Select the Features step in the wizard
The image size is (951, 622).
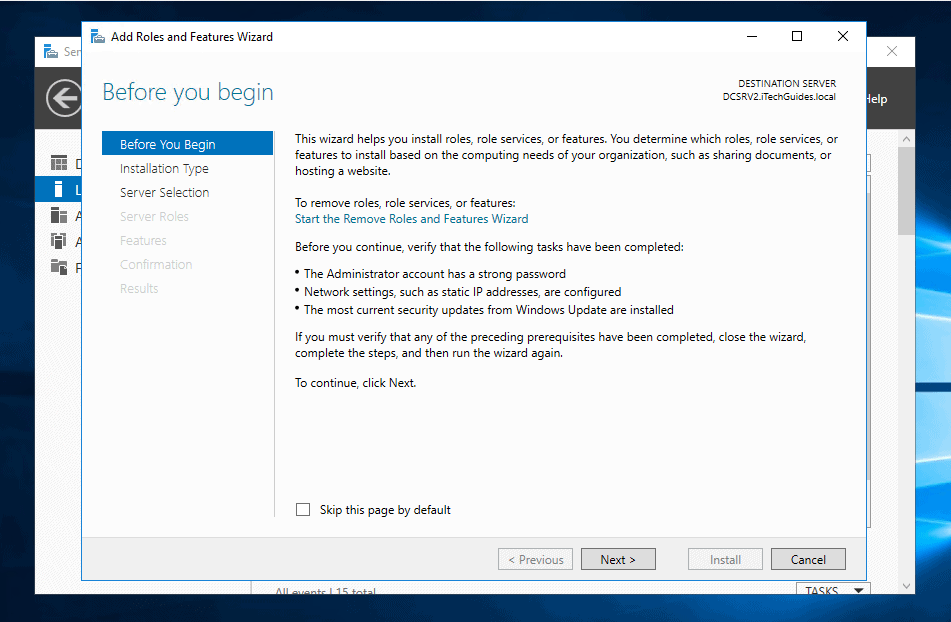143,240
